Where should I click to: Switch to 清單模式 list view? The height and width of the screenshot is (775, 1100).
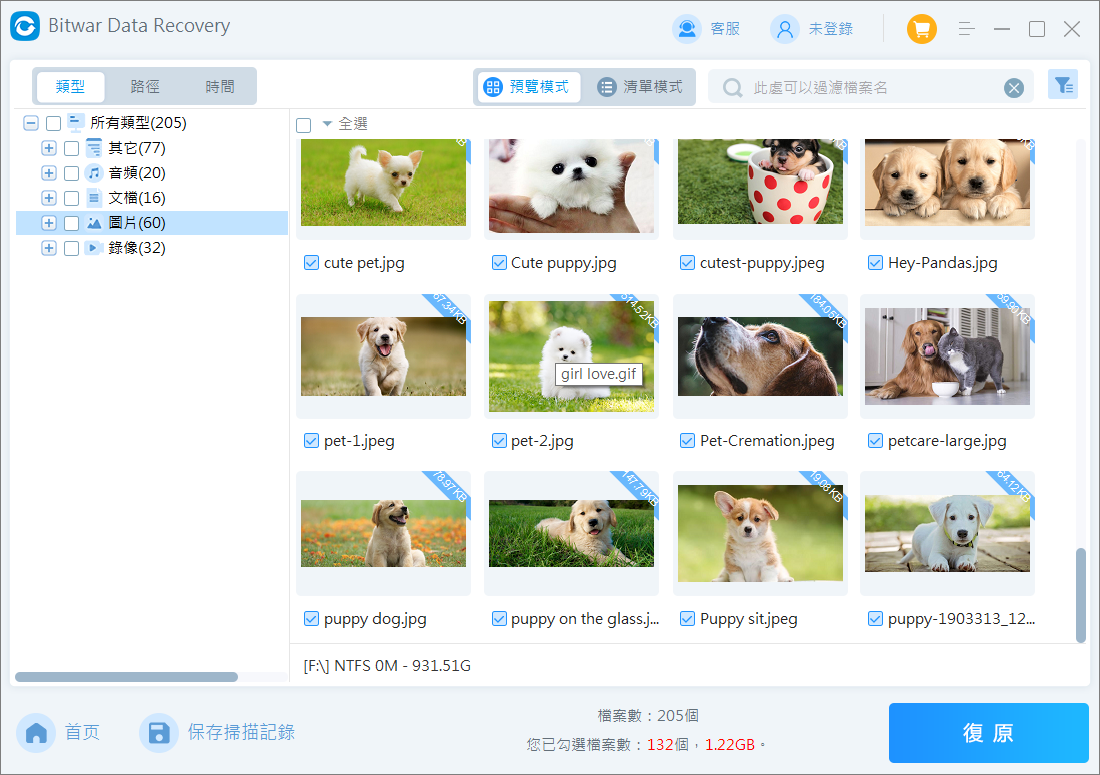tap(640, 87)
